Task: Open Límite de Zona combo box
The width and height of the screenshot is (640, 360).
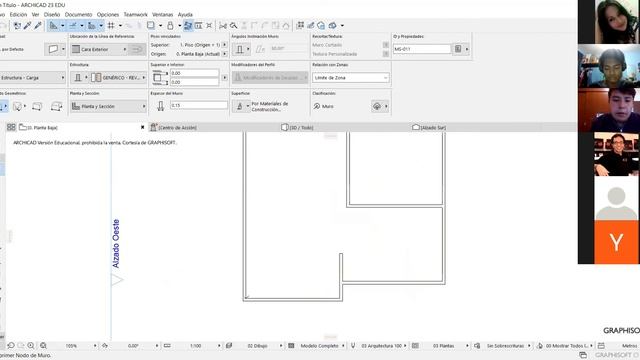Action: pyautogui.click(x=351, y=78)
